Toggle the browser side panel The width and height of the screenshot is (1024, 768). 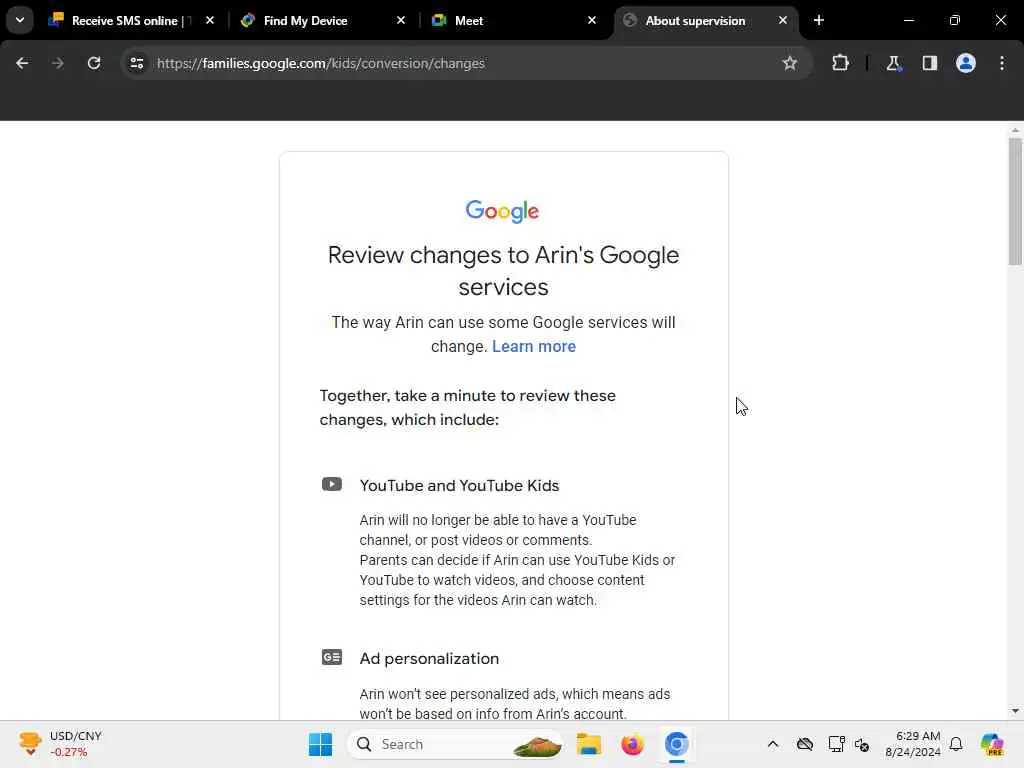click(x=929, y=63)
